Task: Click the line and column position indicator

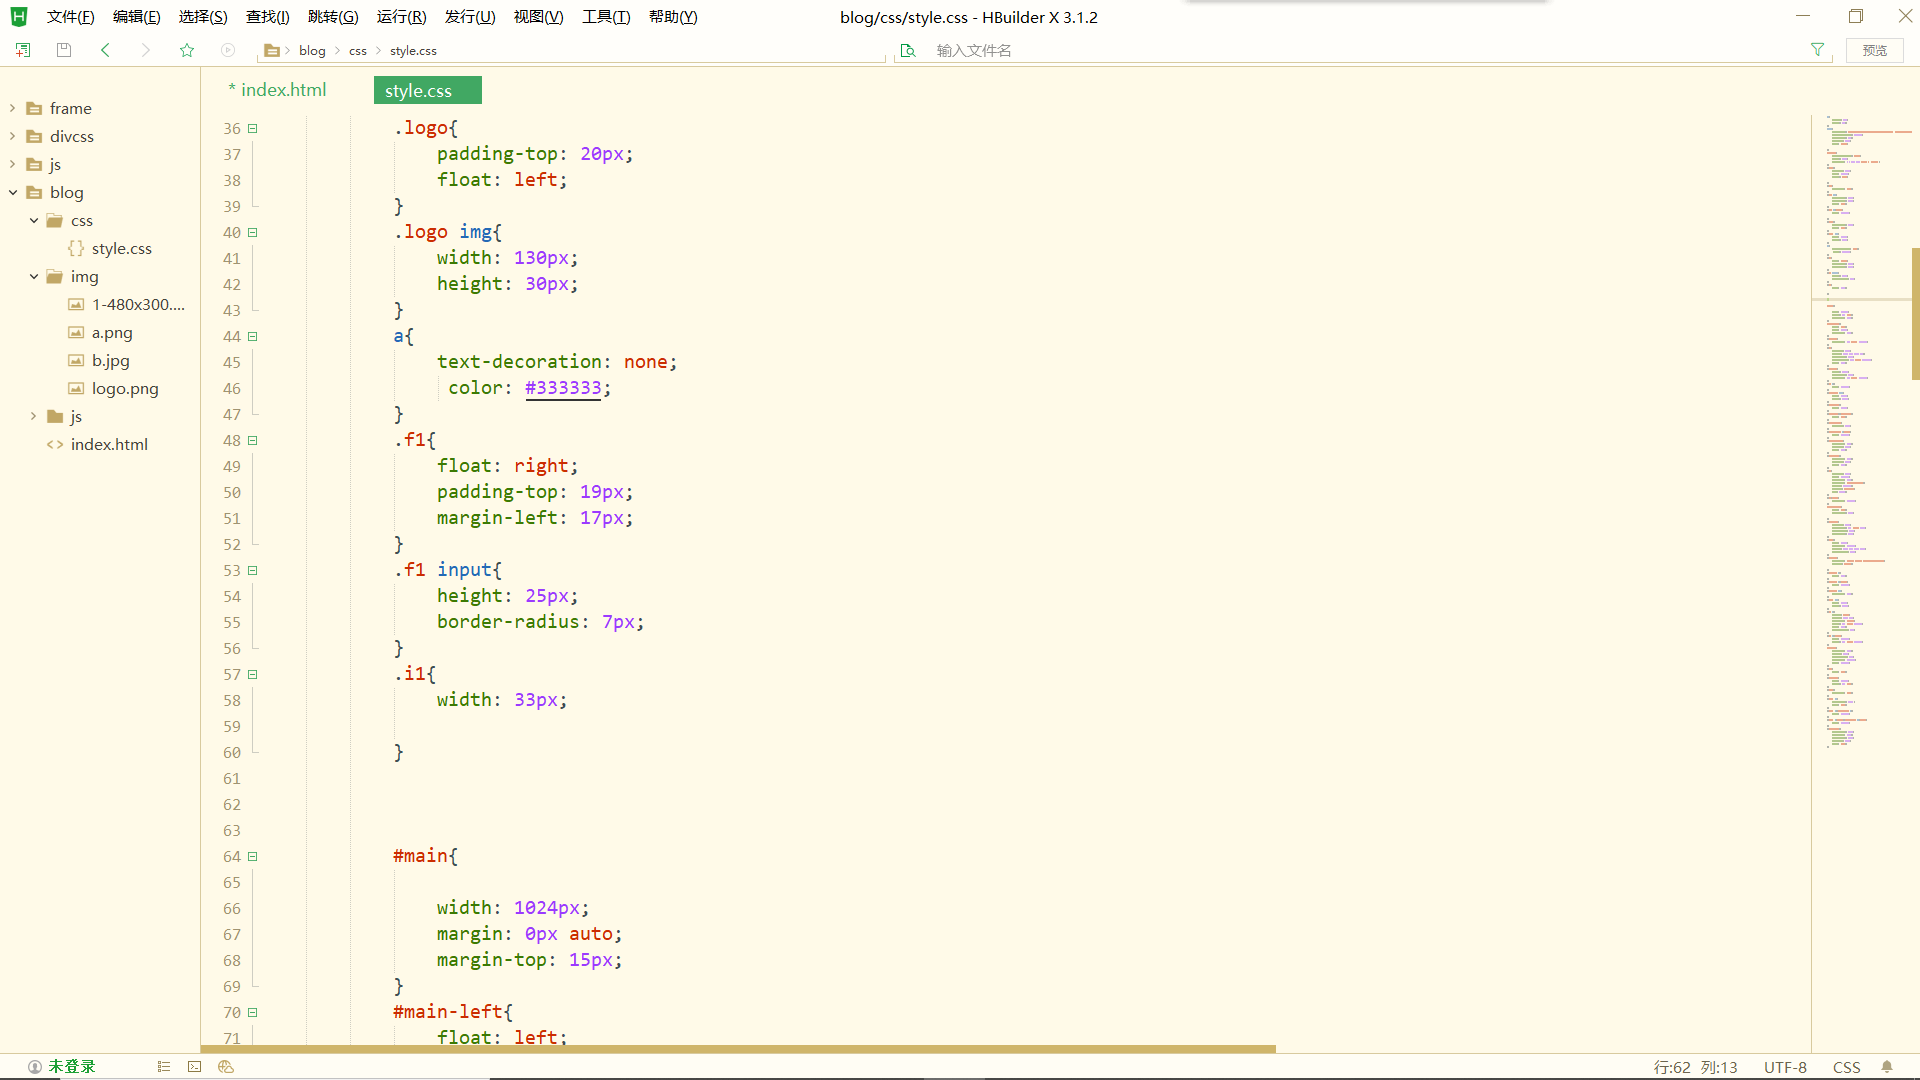Action: click(1695, 1067)
